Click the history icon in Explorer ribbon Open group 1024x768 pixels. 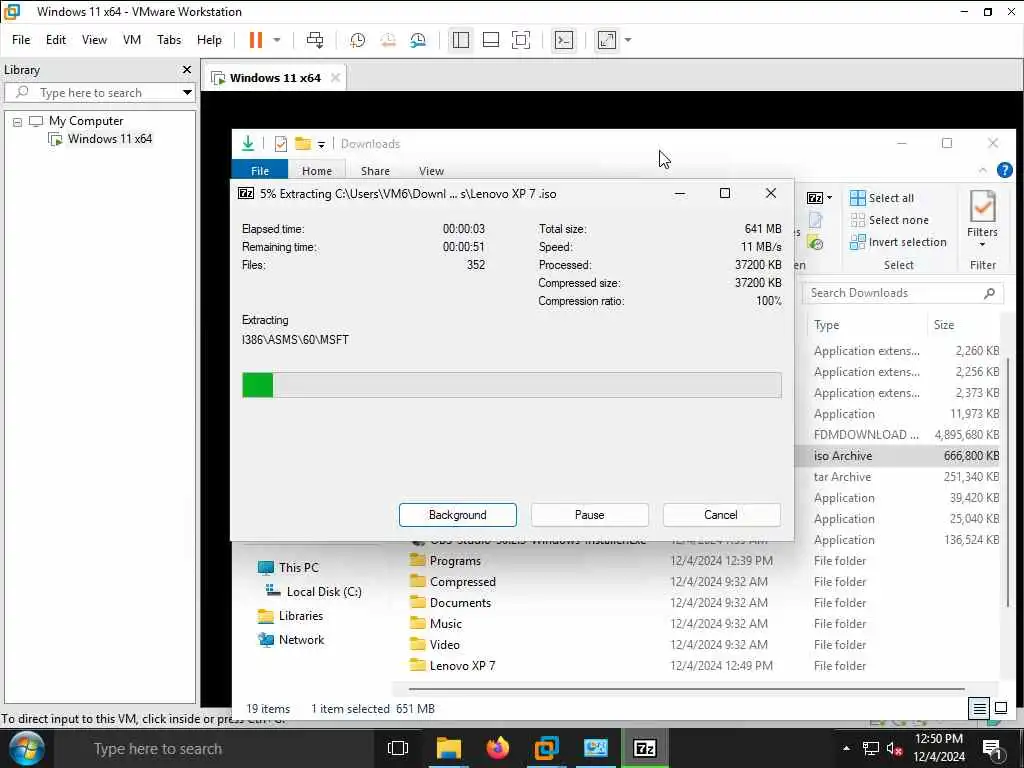[815, 243]
